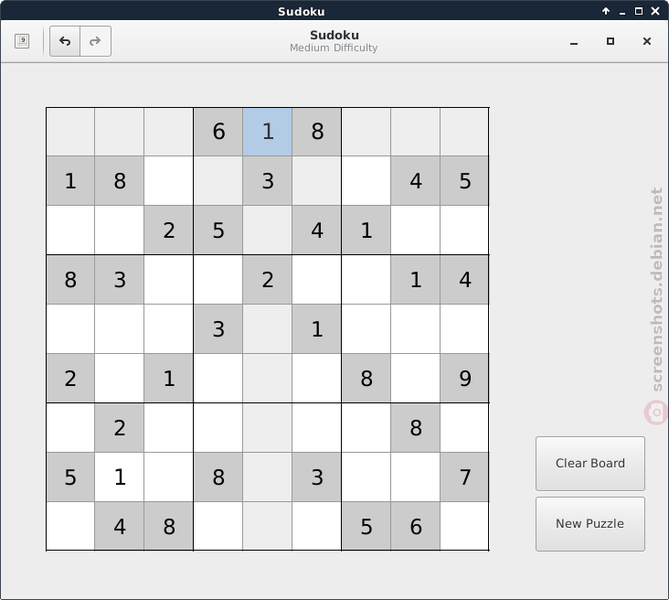Select the white user-entered 1 cell next to 5

(119, 477)
